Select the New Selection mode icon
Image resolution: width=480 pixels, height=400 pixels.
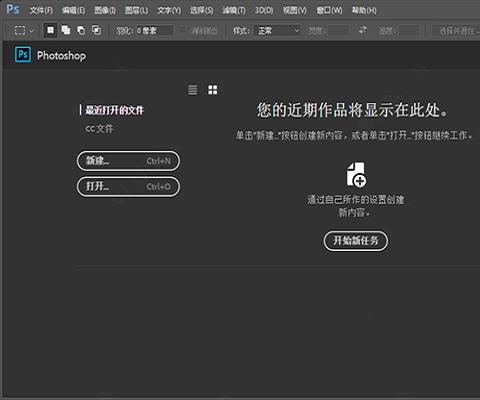[x=50, y=31]
